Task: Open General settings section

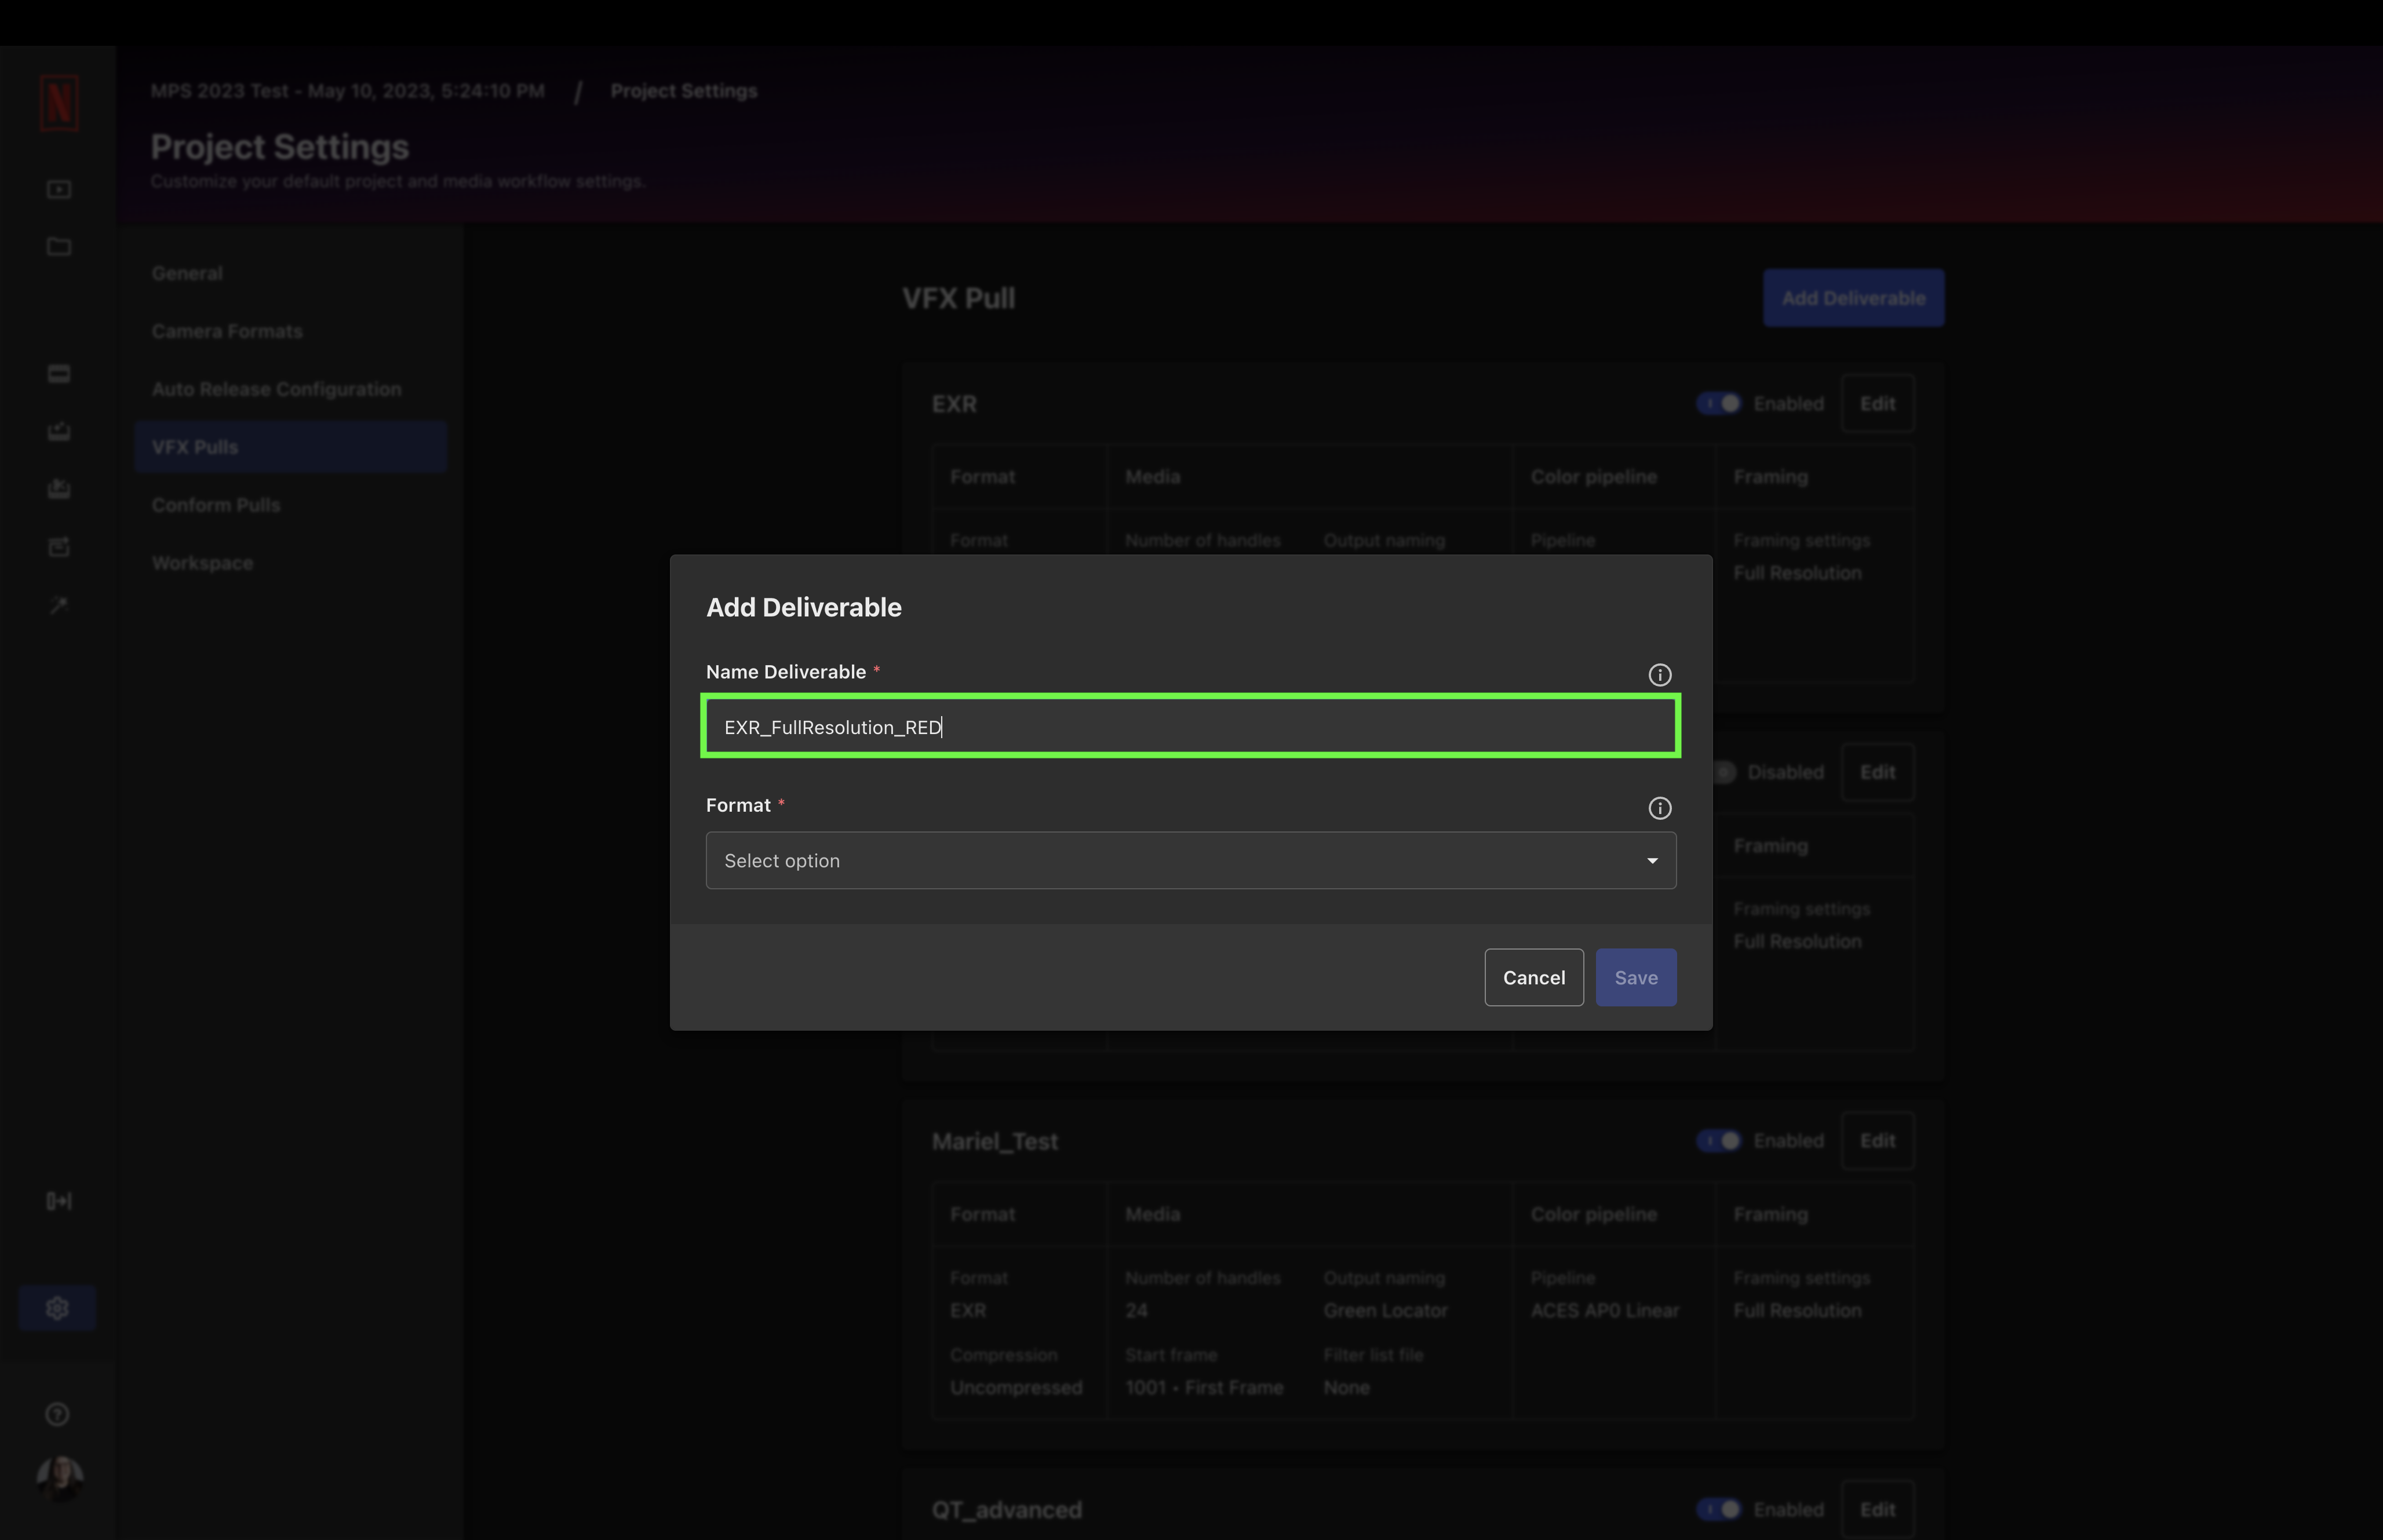Action: point(290,273)
